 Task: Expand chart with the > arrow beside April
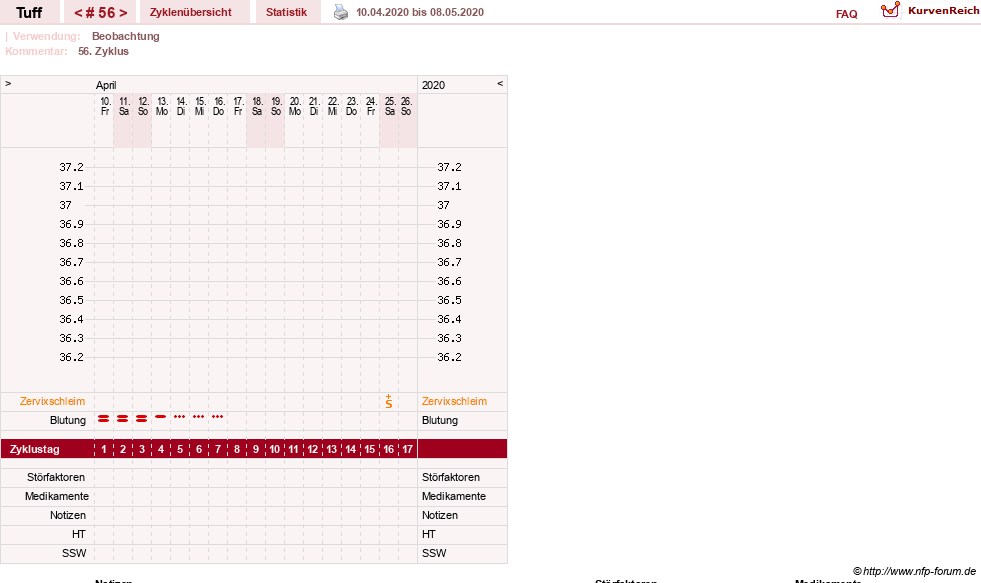pos(8,83)
